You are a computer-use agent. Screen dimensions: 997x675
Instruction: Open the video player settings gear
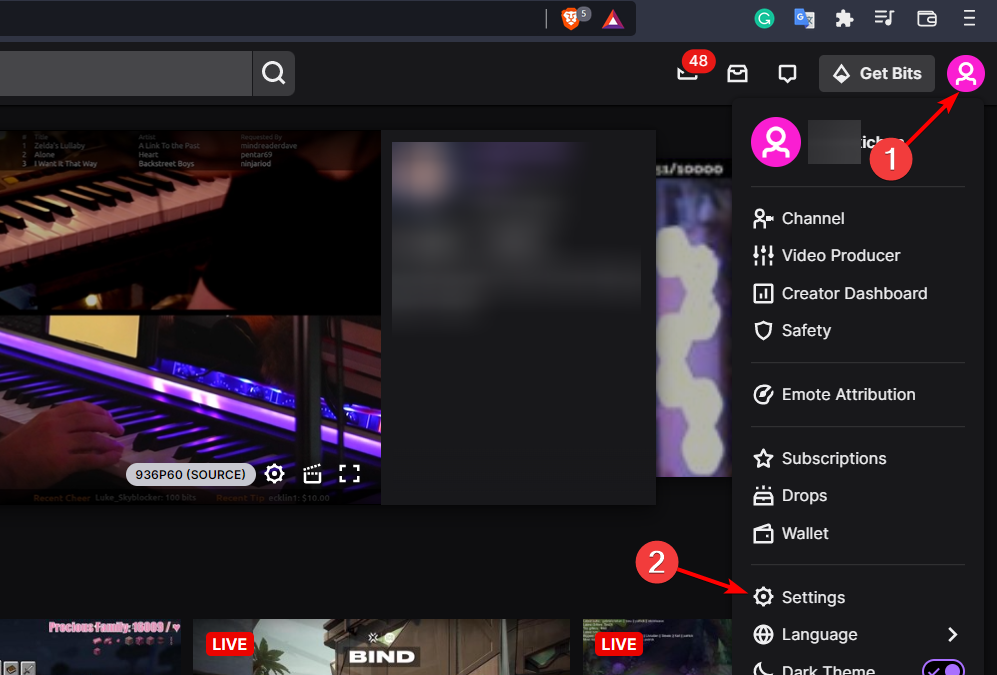pyautogui.click(x=275, y=474)
